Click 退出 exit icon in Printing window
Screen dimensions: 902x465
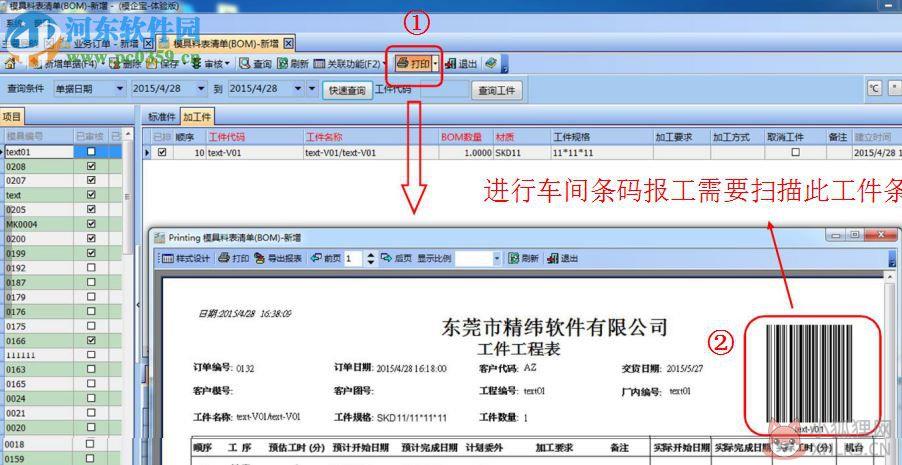point(552,259)
